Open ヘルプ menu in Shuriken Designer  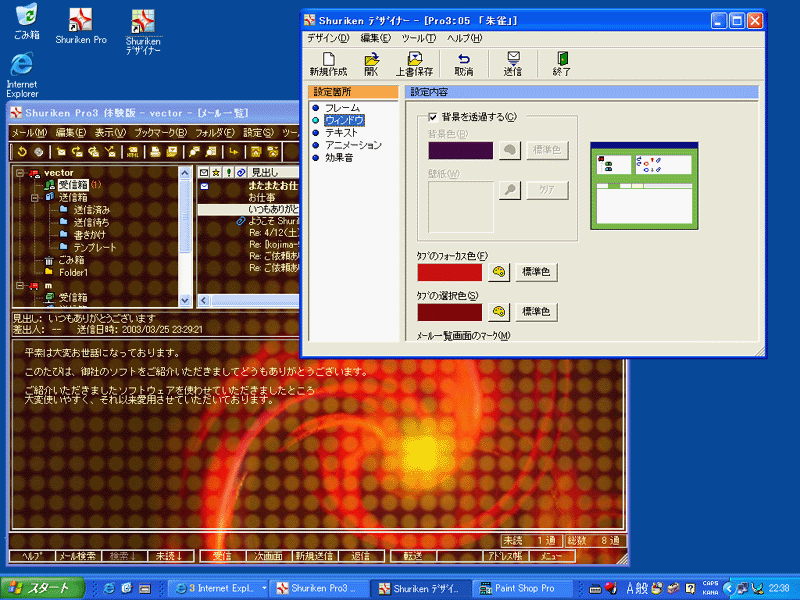(464, 38)
